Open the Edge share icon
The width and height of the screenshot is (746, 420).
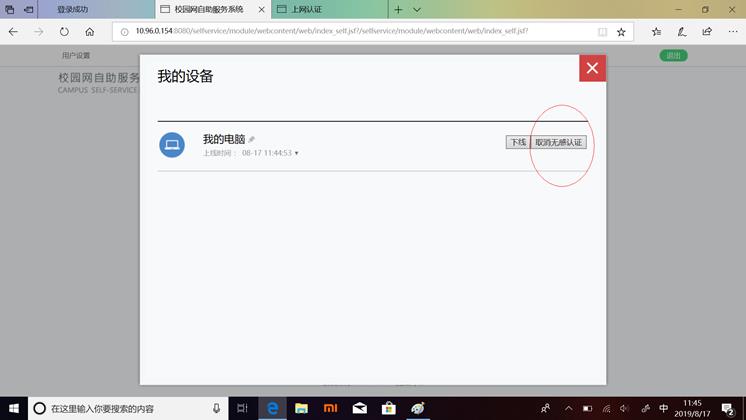point(707,32)
